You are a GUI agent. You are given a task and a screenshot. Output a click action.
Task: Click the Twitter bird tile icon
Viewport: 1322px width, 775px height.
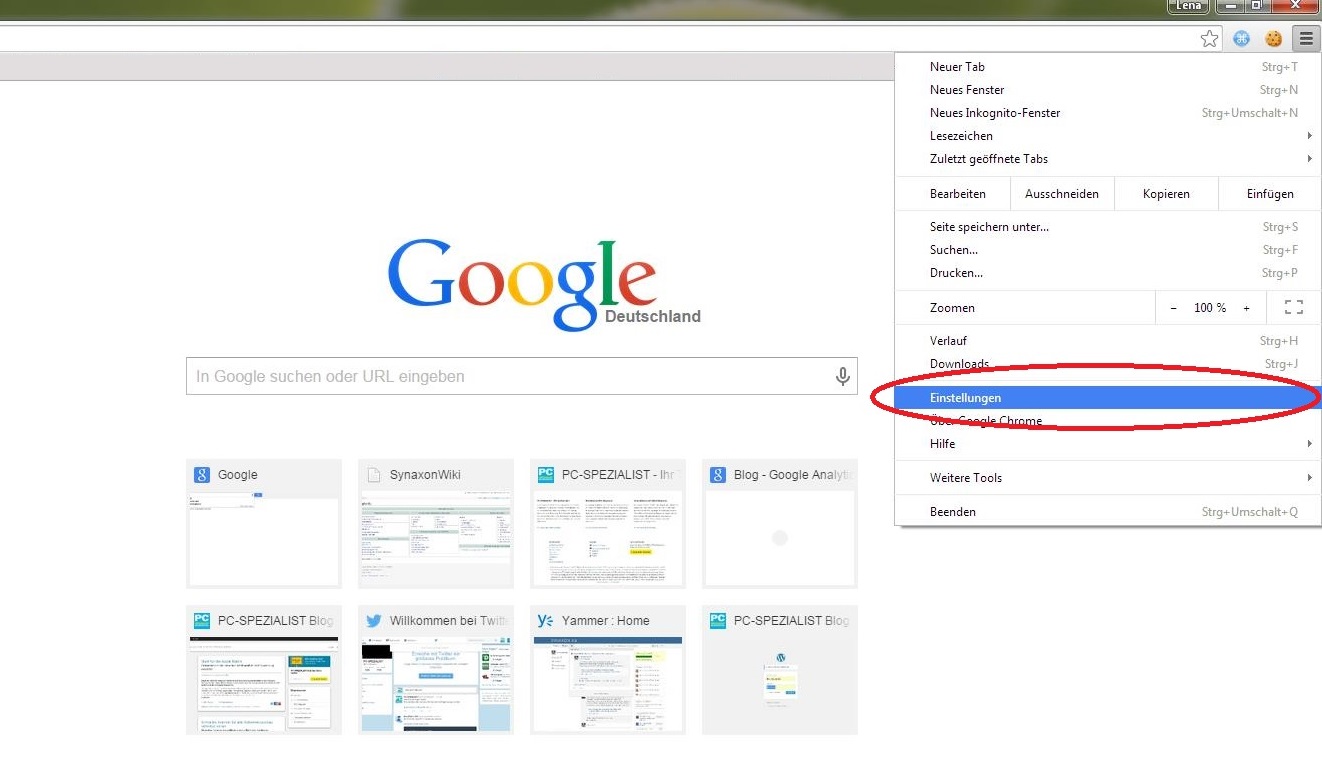(374, 620)
